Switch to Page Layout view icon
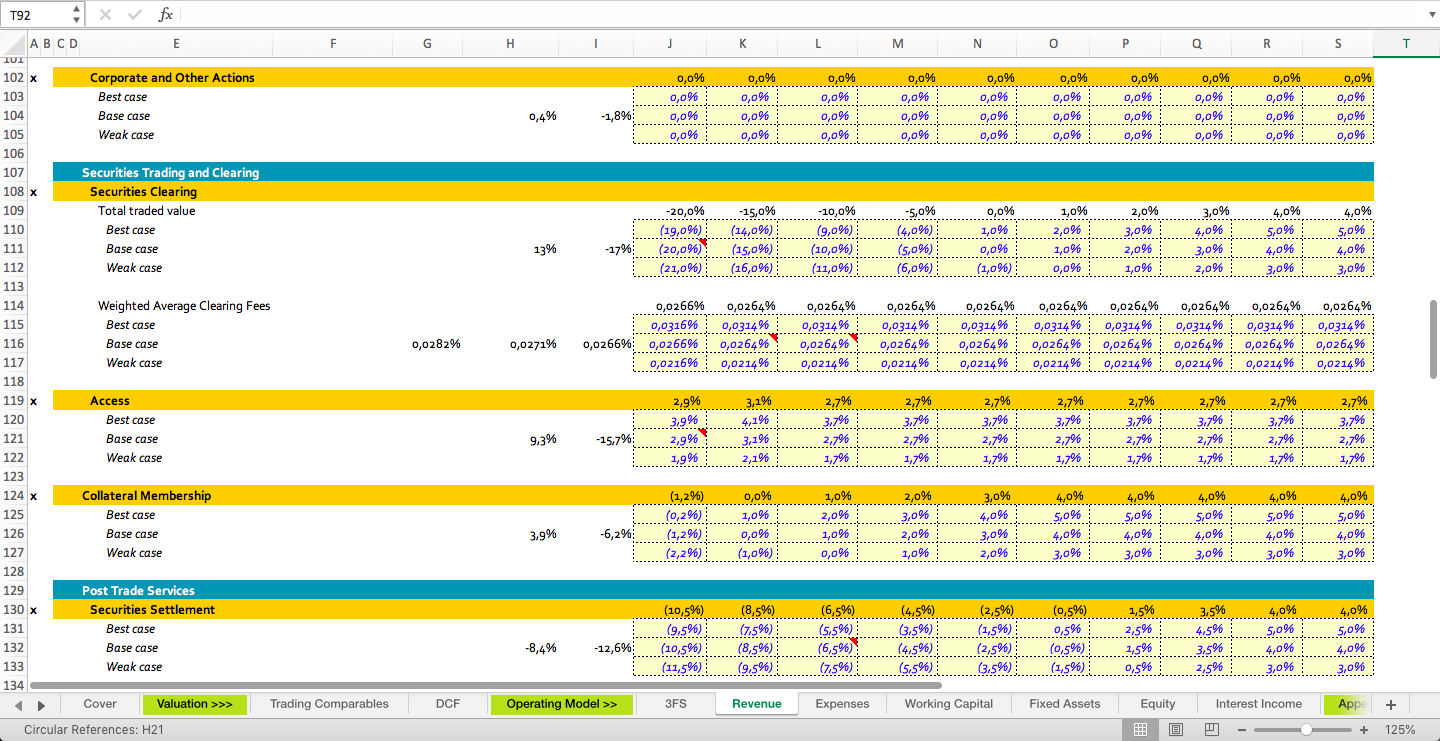1440x741 pixels. (x=1176, y=730)
